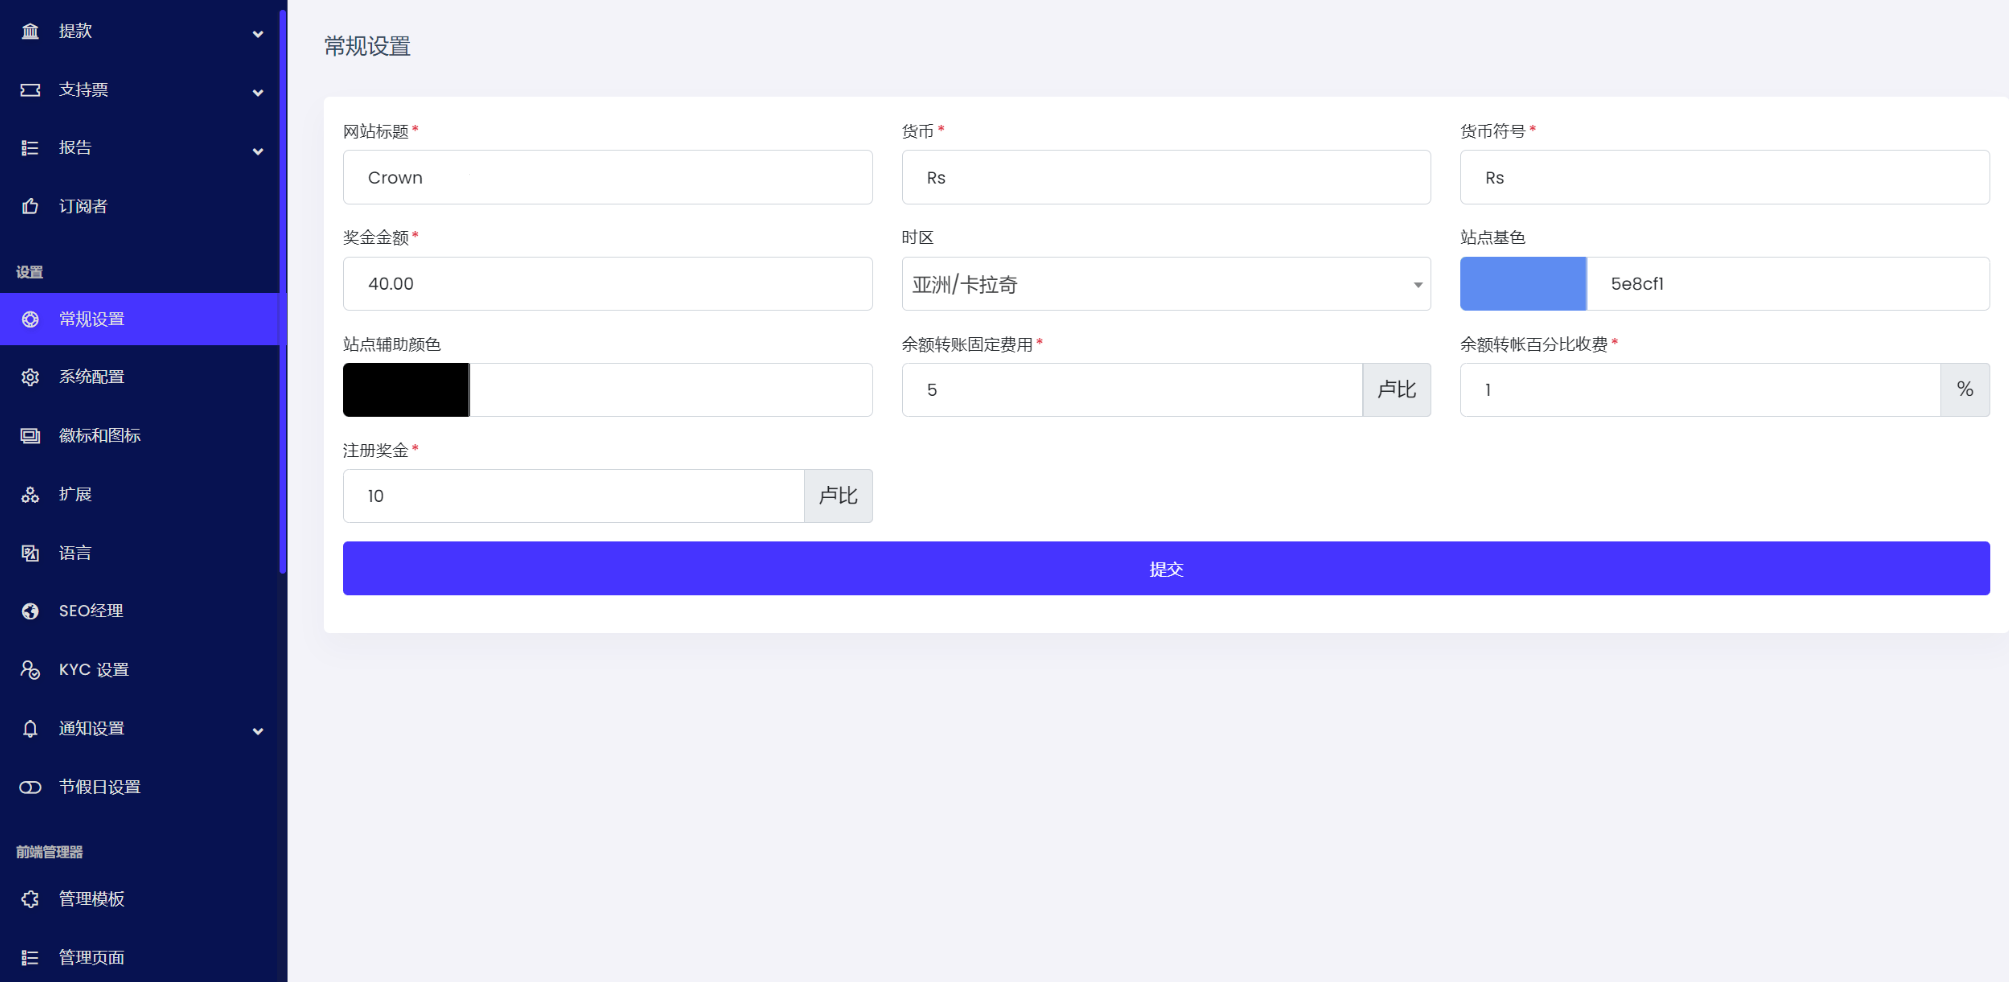Focus the 注册奖金 input field
The width and height of the screenshot is (2009, 982).
574,496
